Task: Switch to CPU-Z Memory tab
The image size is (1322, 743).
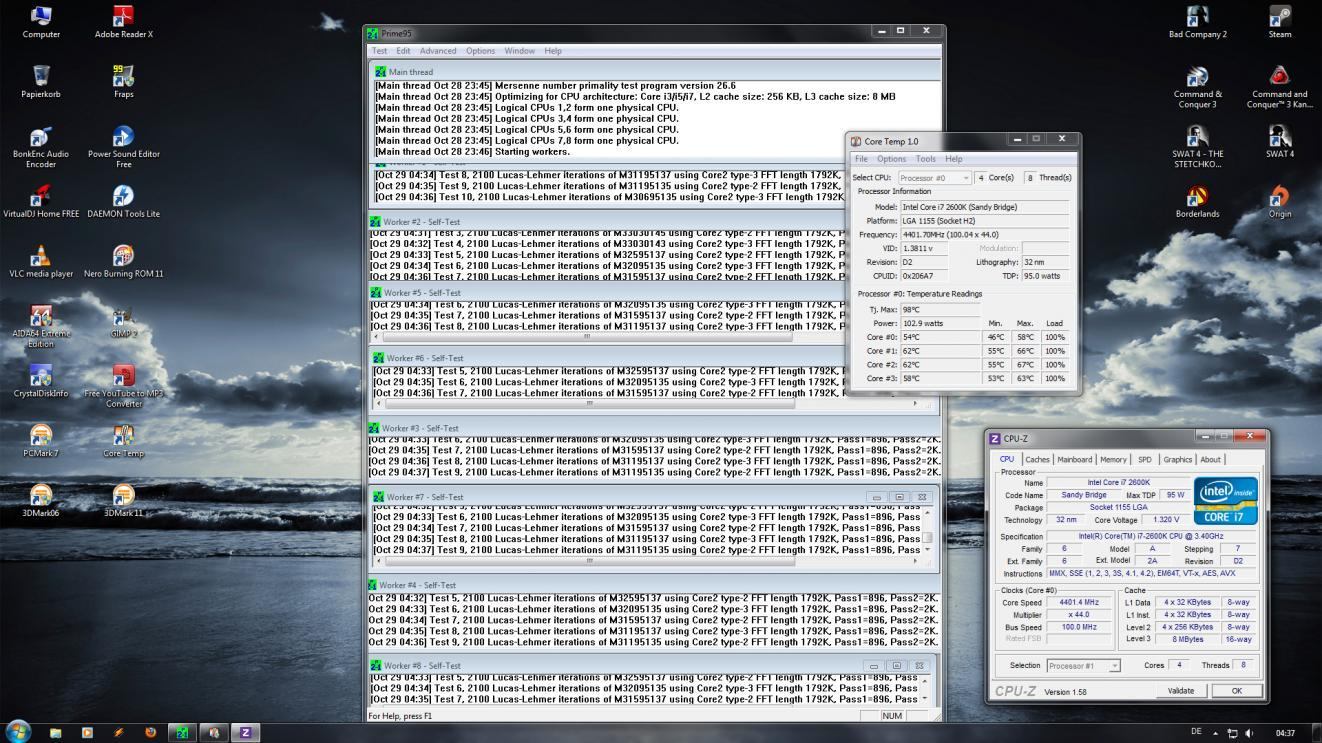Action: (1113, 460)
